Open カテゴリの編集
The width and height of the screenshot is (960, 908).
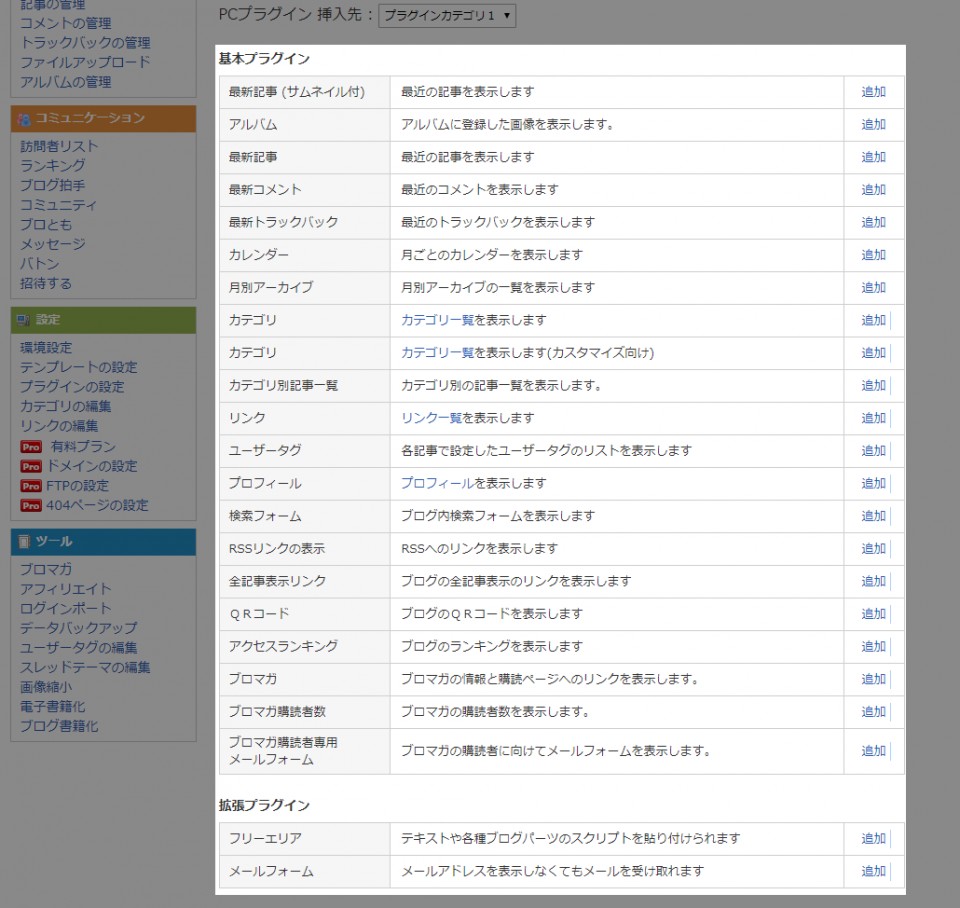pos(66,407)
